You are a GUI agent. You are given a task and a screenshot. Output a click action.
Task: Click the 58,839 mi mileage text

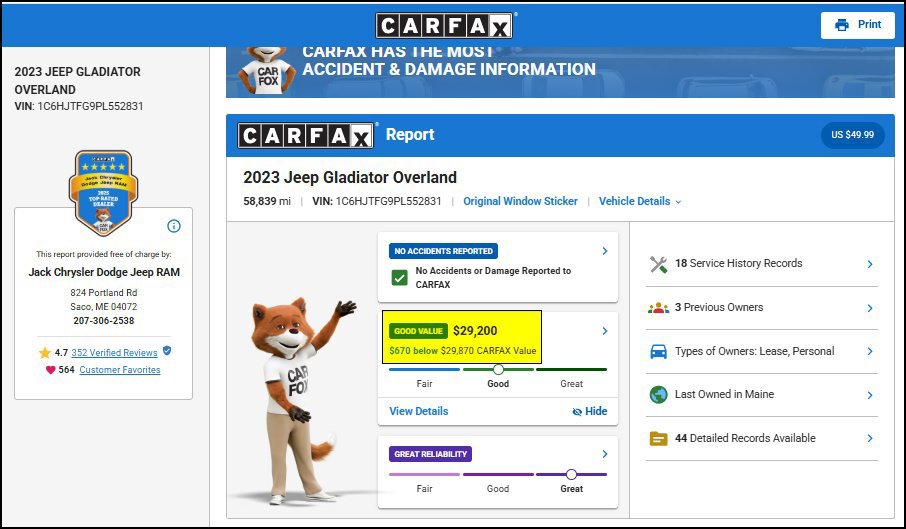click(x=267, y=201)
